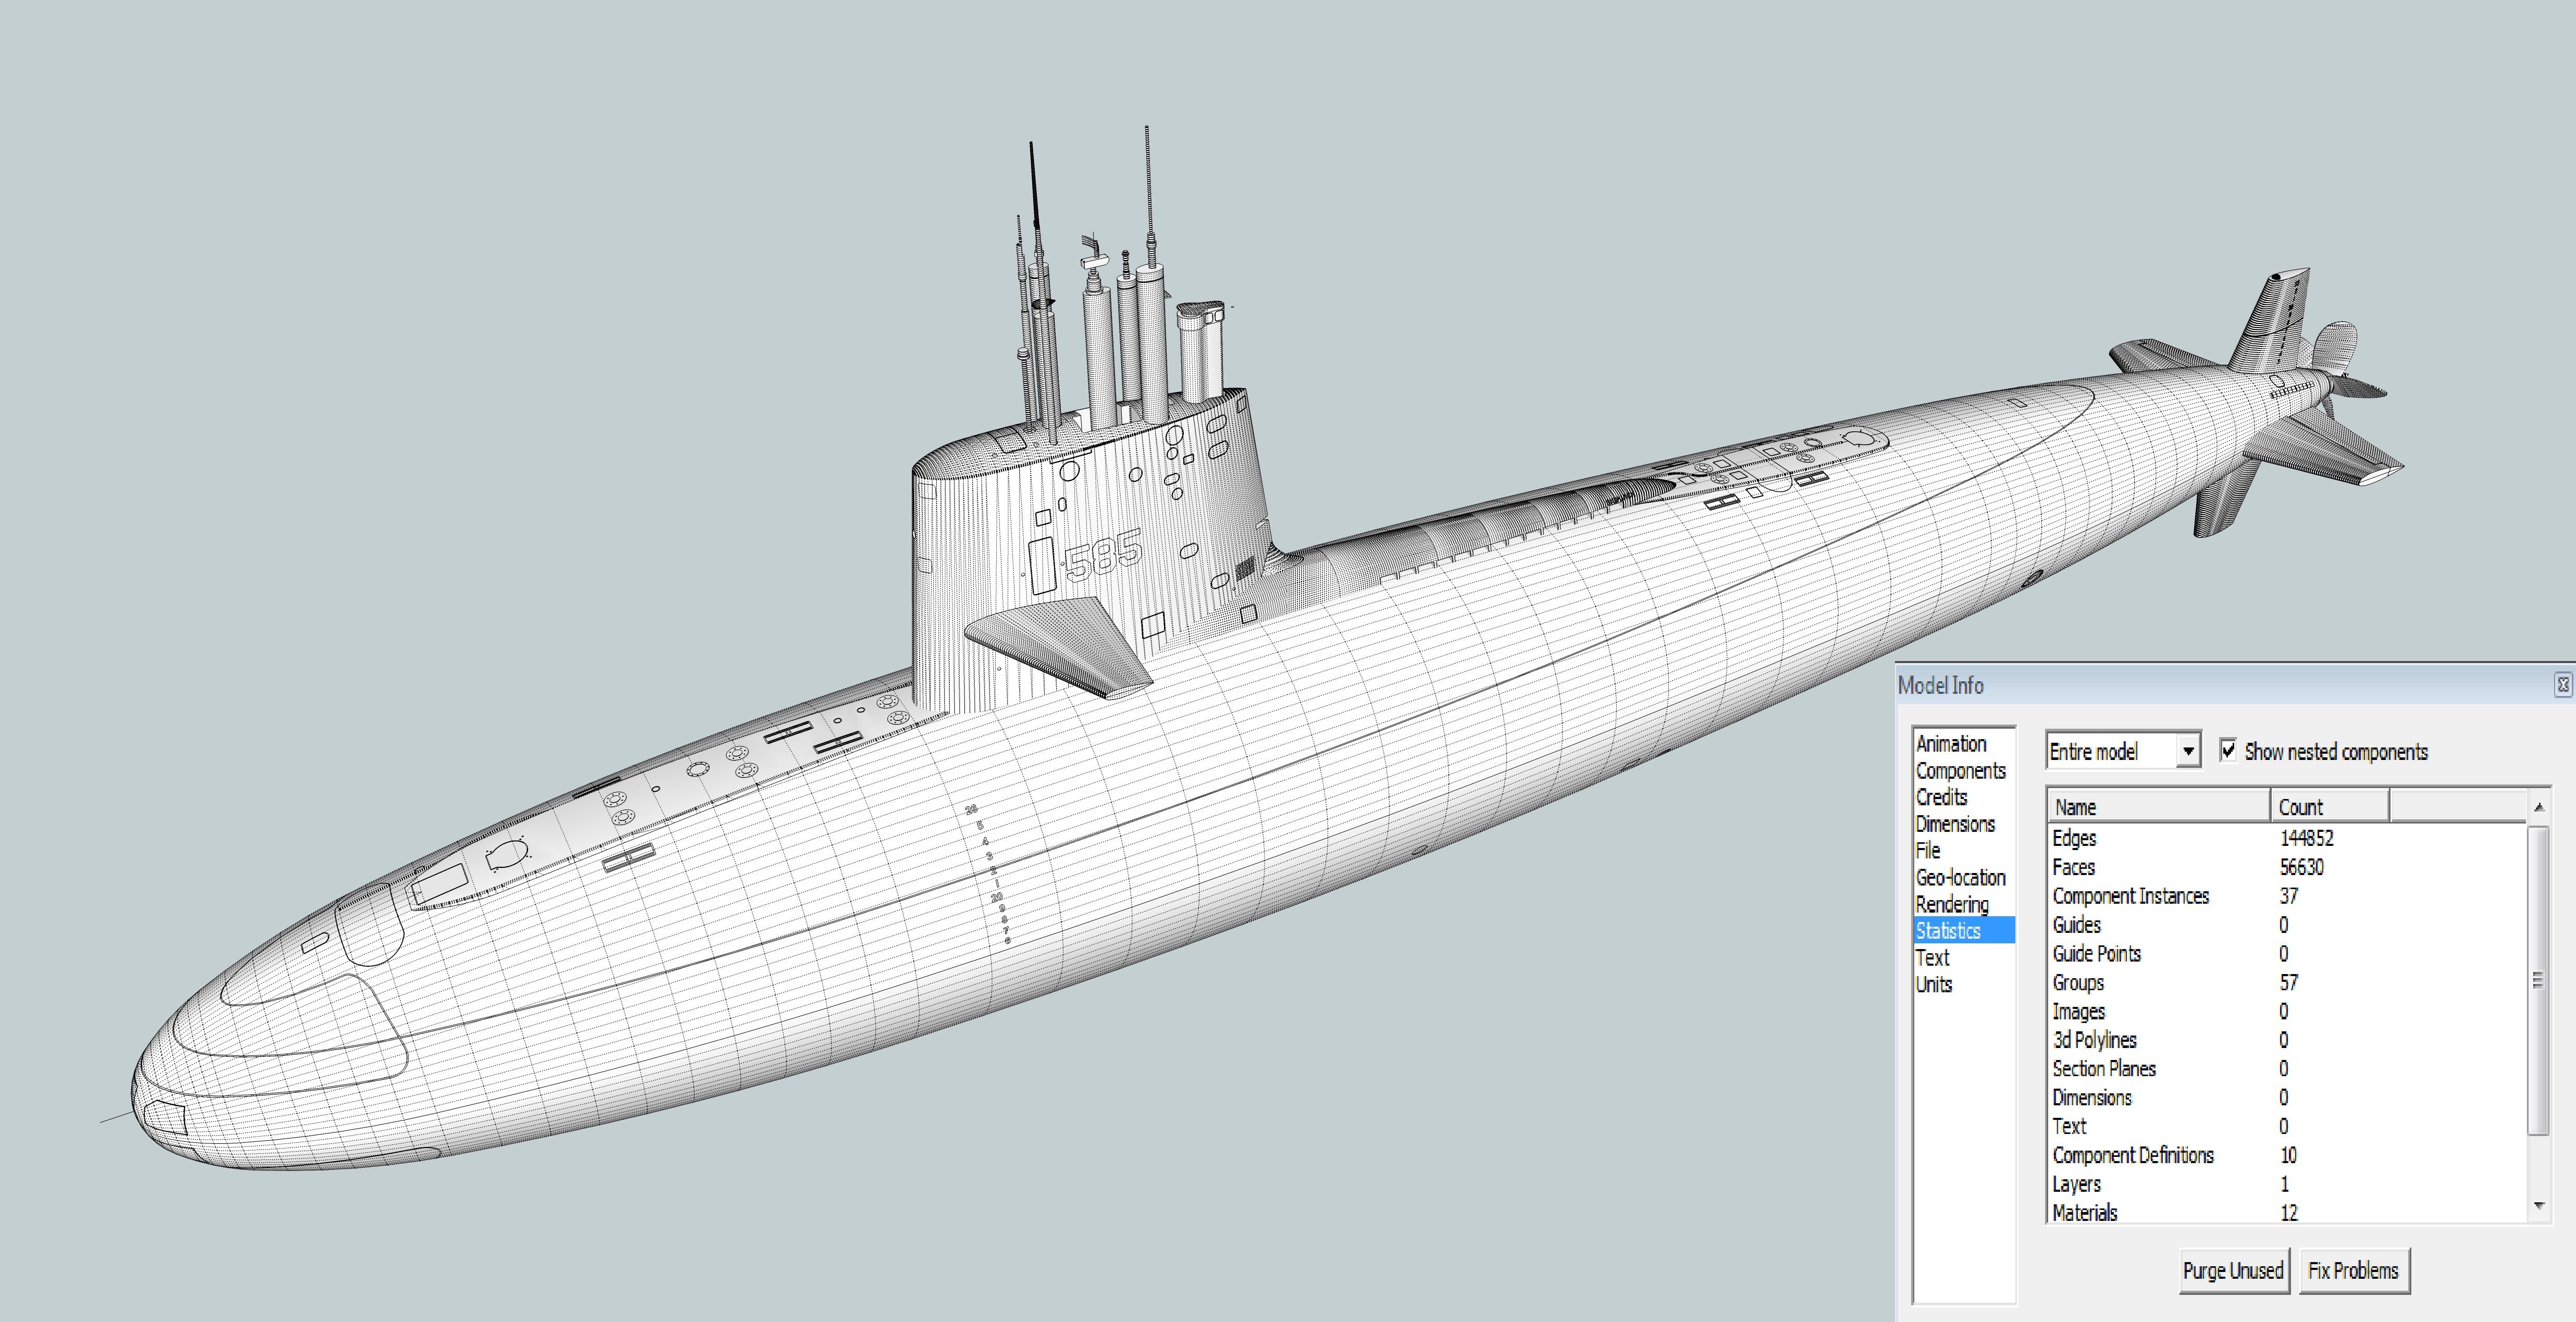Open the Entire model dropdown

click(x=2188, y=751)
